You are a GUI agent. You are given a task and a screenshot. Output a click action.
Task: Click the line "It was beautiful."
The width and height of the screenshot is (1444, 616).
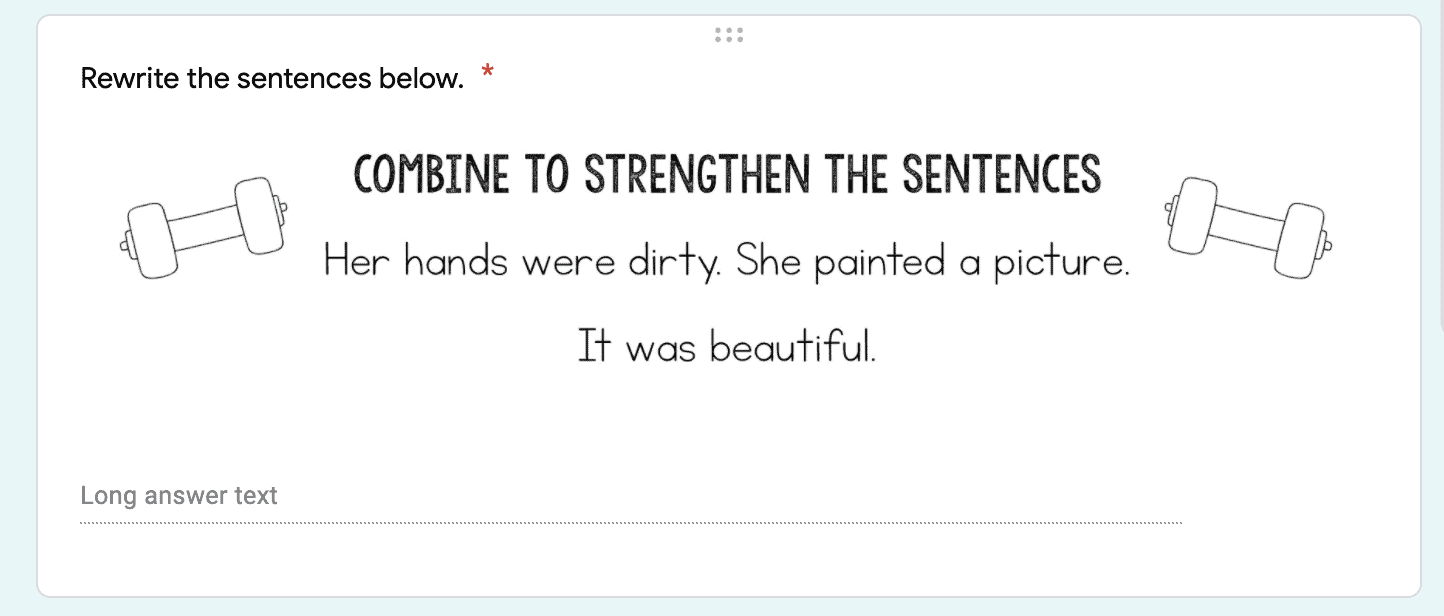(728, 347)
